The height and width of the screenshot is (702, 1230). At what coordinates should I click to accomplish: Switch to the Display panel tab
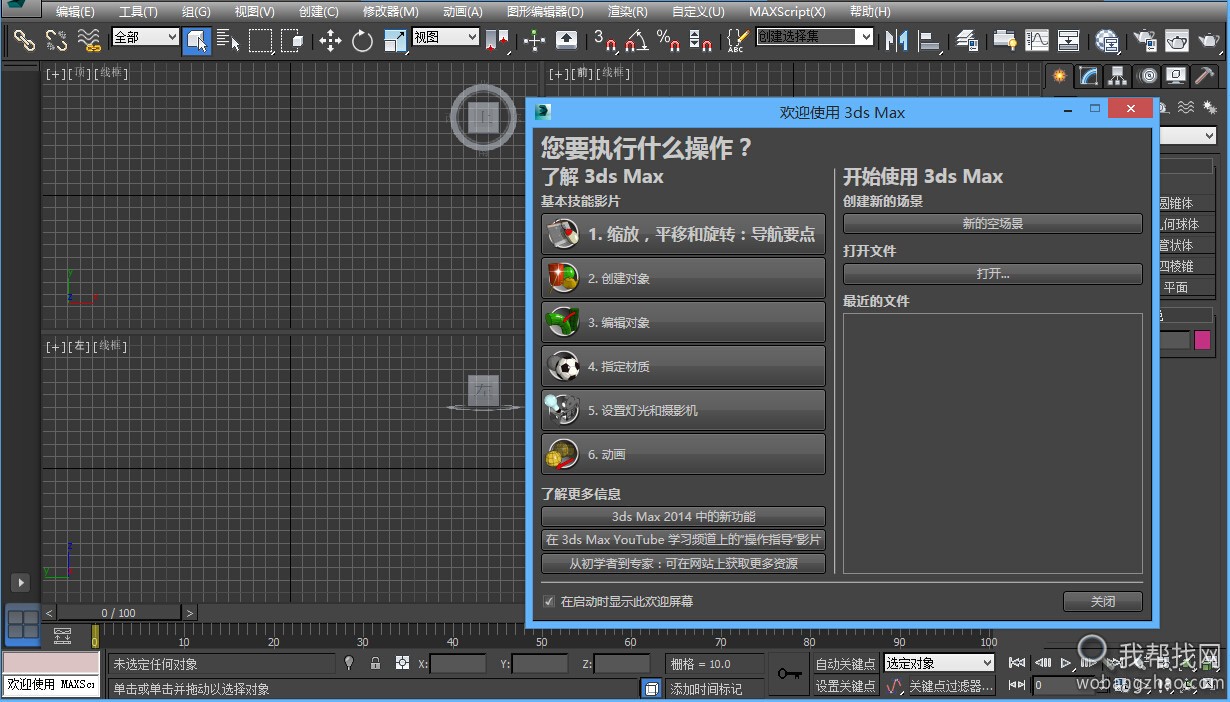(1177, 76)
